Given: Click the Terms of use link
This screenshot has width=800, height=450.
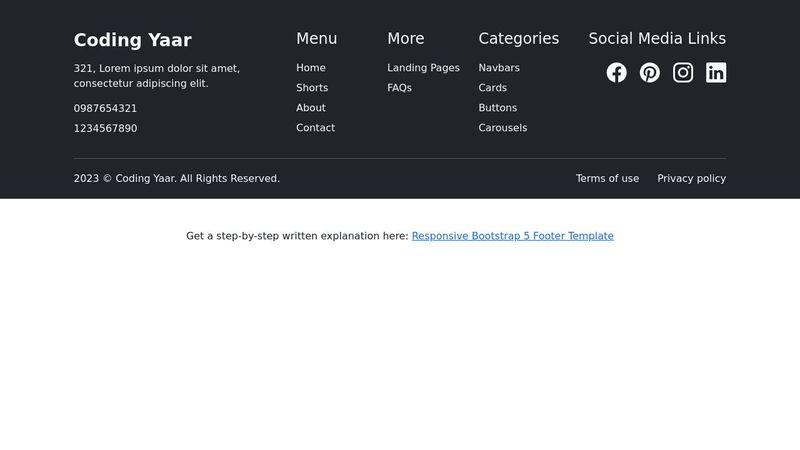Looking at the screenshot, I should click(x=607, y=179).
